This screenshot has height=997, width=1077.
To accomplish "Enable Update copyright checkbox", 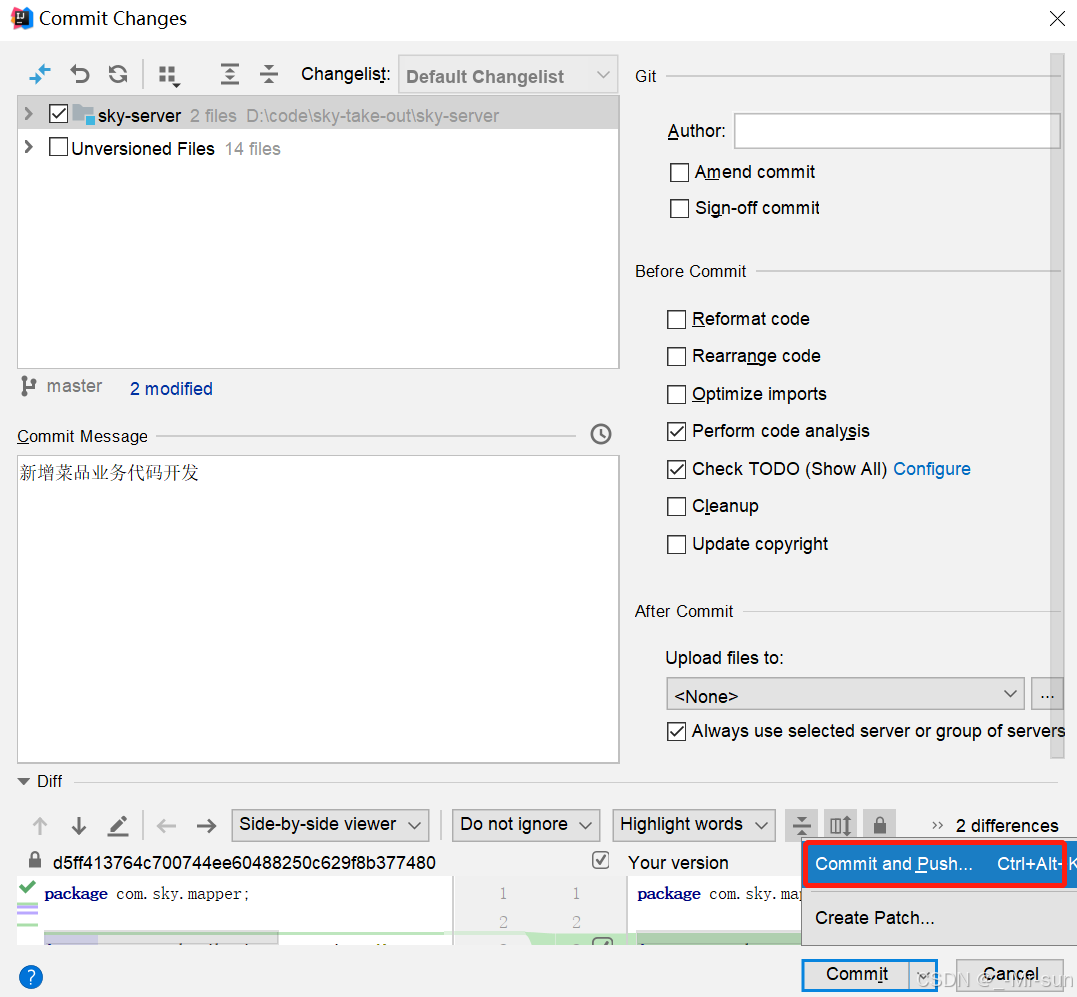I will click(x=677, y=545).
